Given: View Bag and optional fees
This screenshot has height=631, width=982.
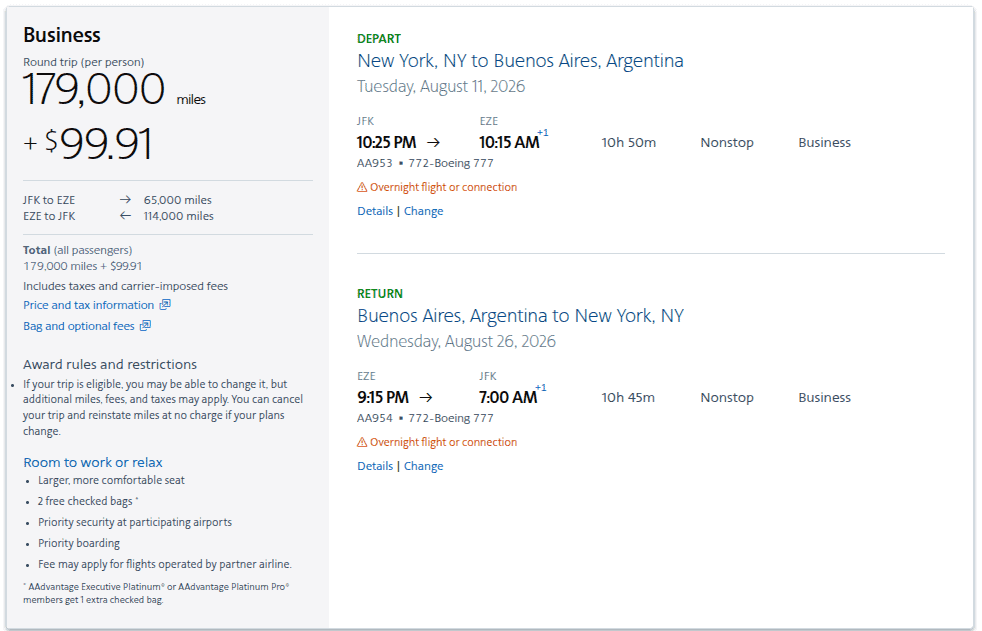Looking at the screenshot, I should click(x=80, y=325).
